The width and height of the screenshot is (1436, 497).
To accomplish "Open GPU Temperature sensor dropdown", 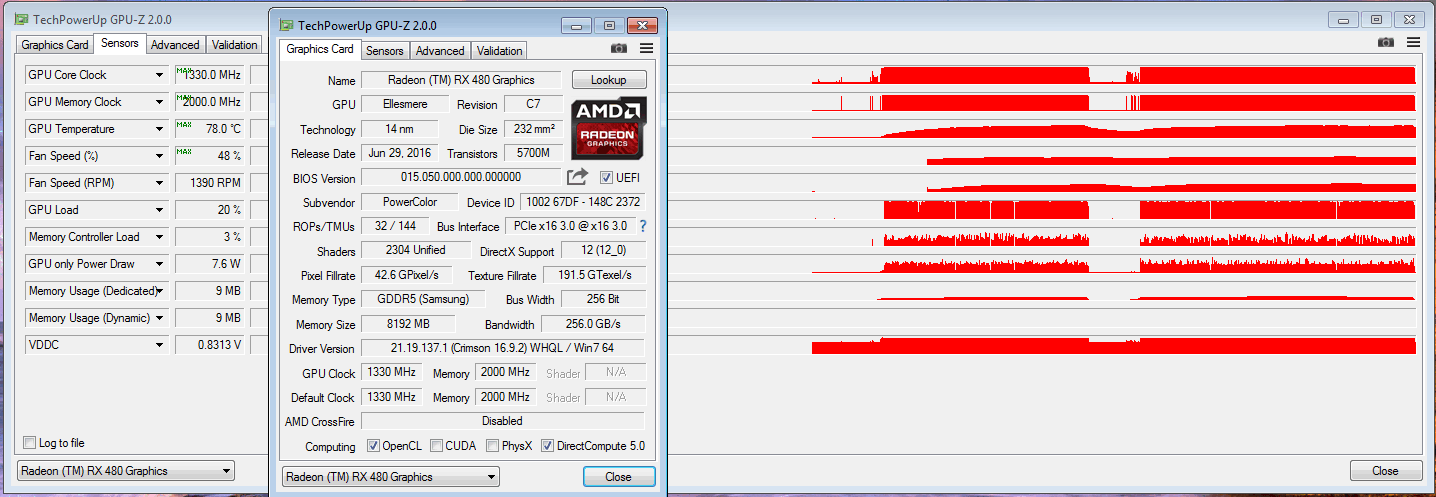I will tap(159, 129).
